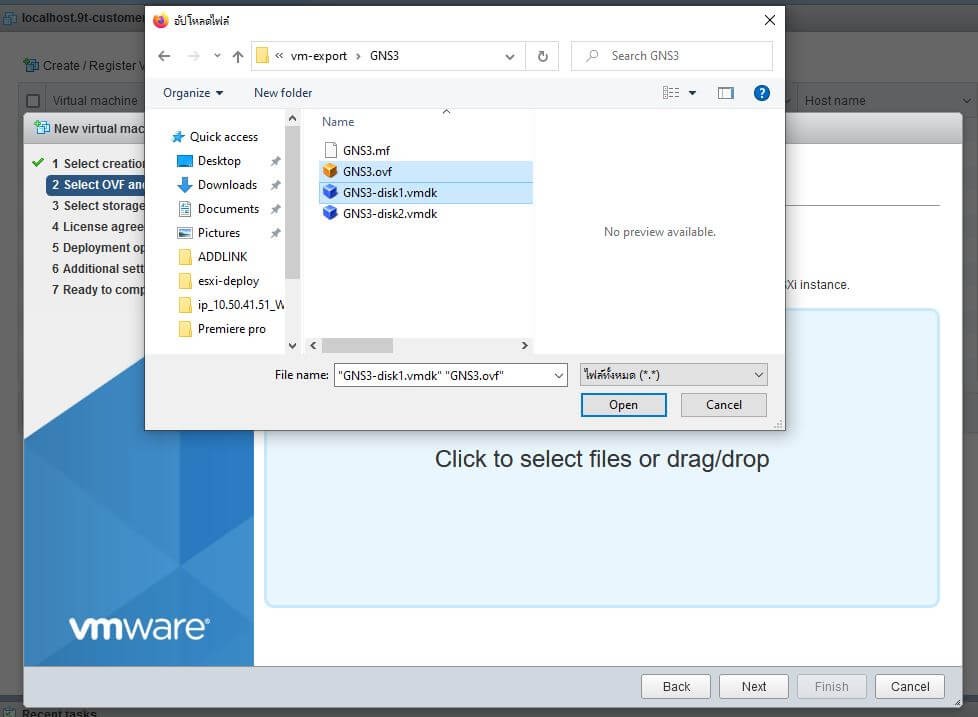Open the Desktop folder shortcut
The width and height of the screenshot is (978, 717).
[209, 161]
